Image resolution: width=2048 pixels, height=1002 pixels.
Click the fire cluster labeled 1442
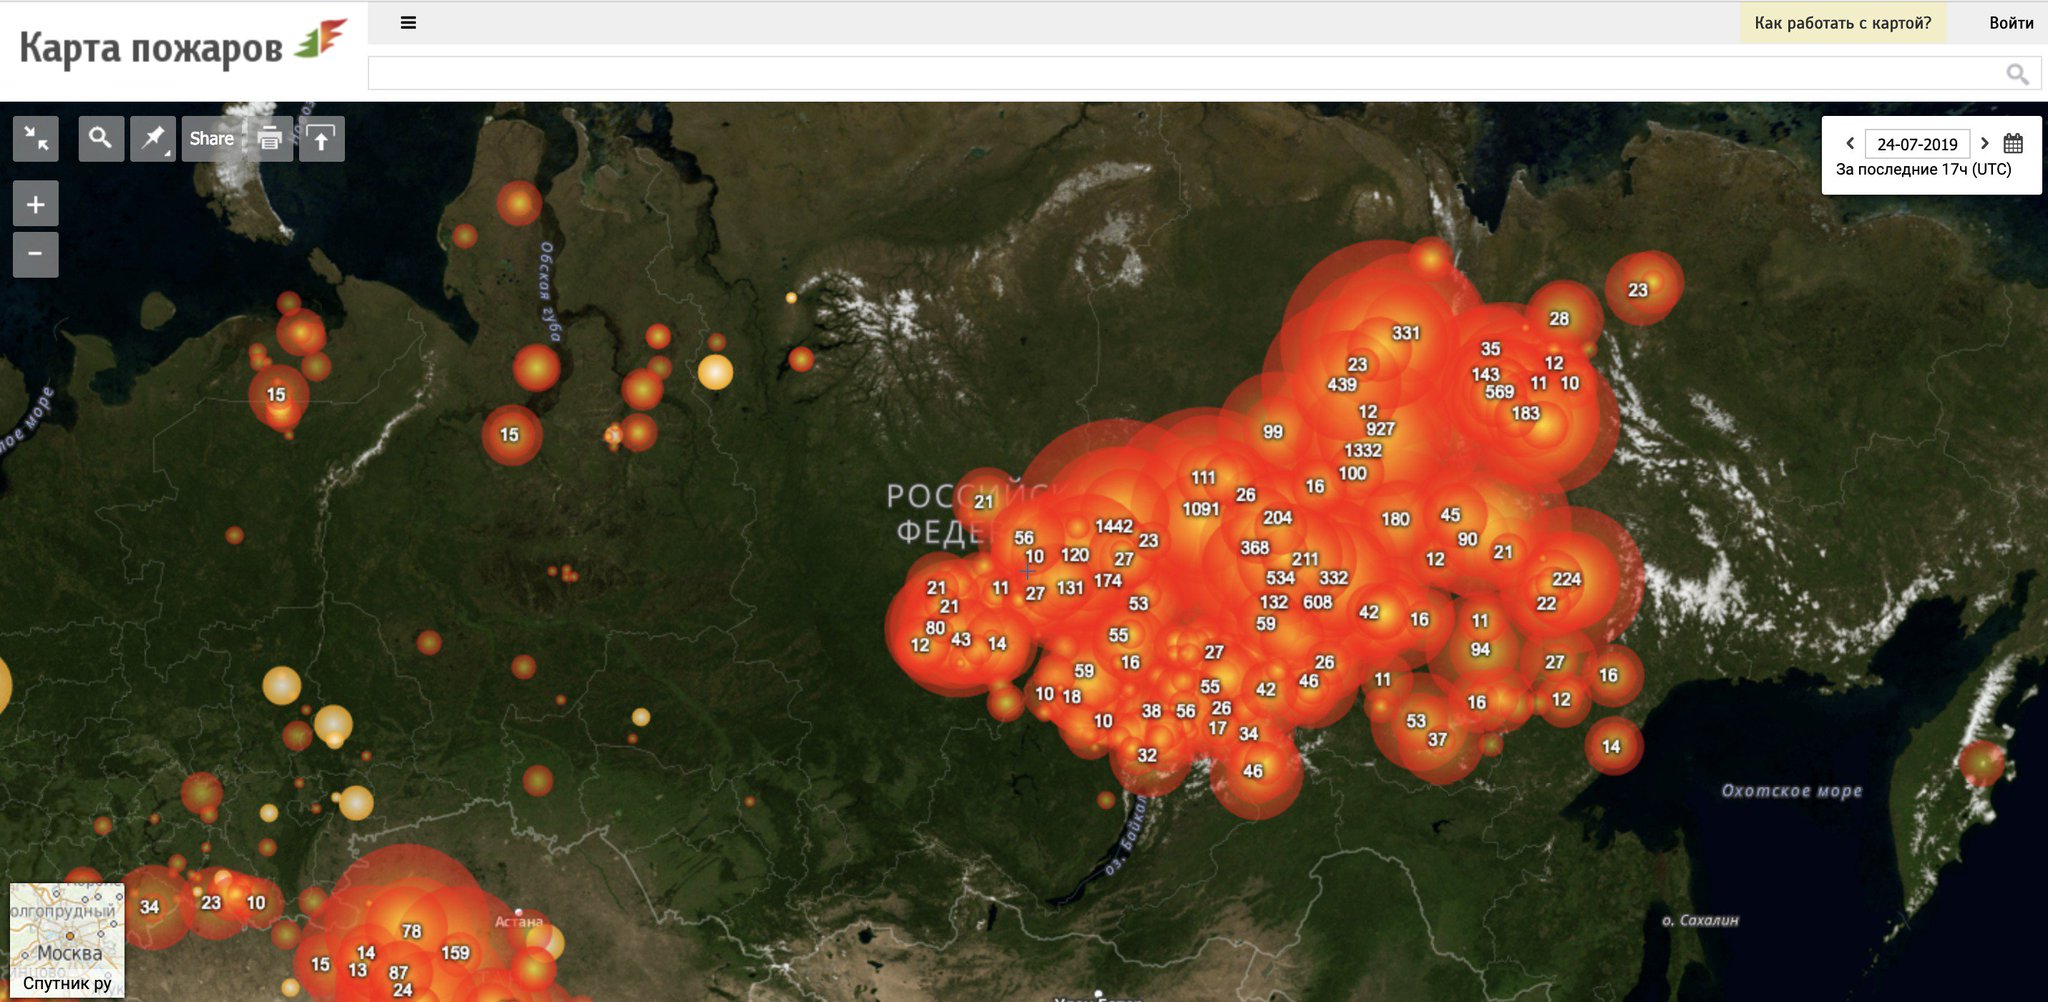(1114, 526)
